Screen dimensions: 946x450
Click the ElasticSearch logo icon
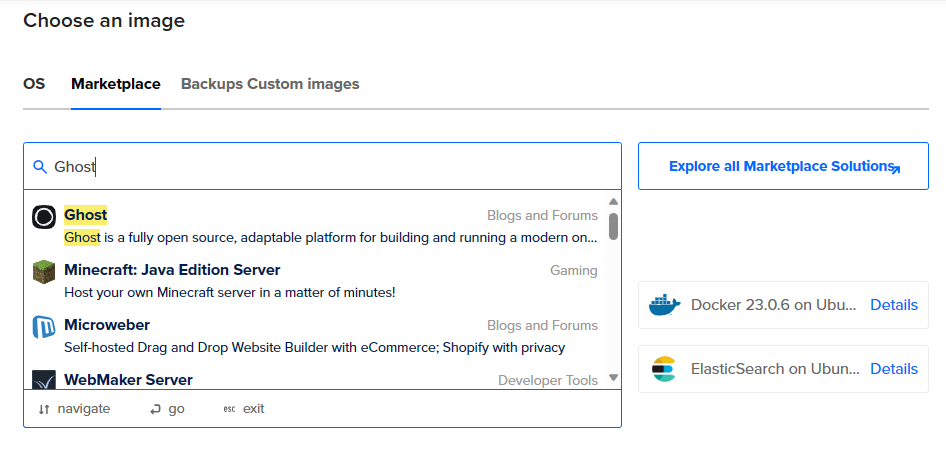[x=665, y=369]
